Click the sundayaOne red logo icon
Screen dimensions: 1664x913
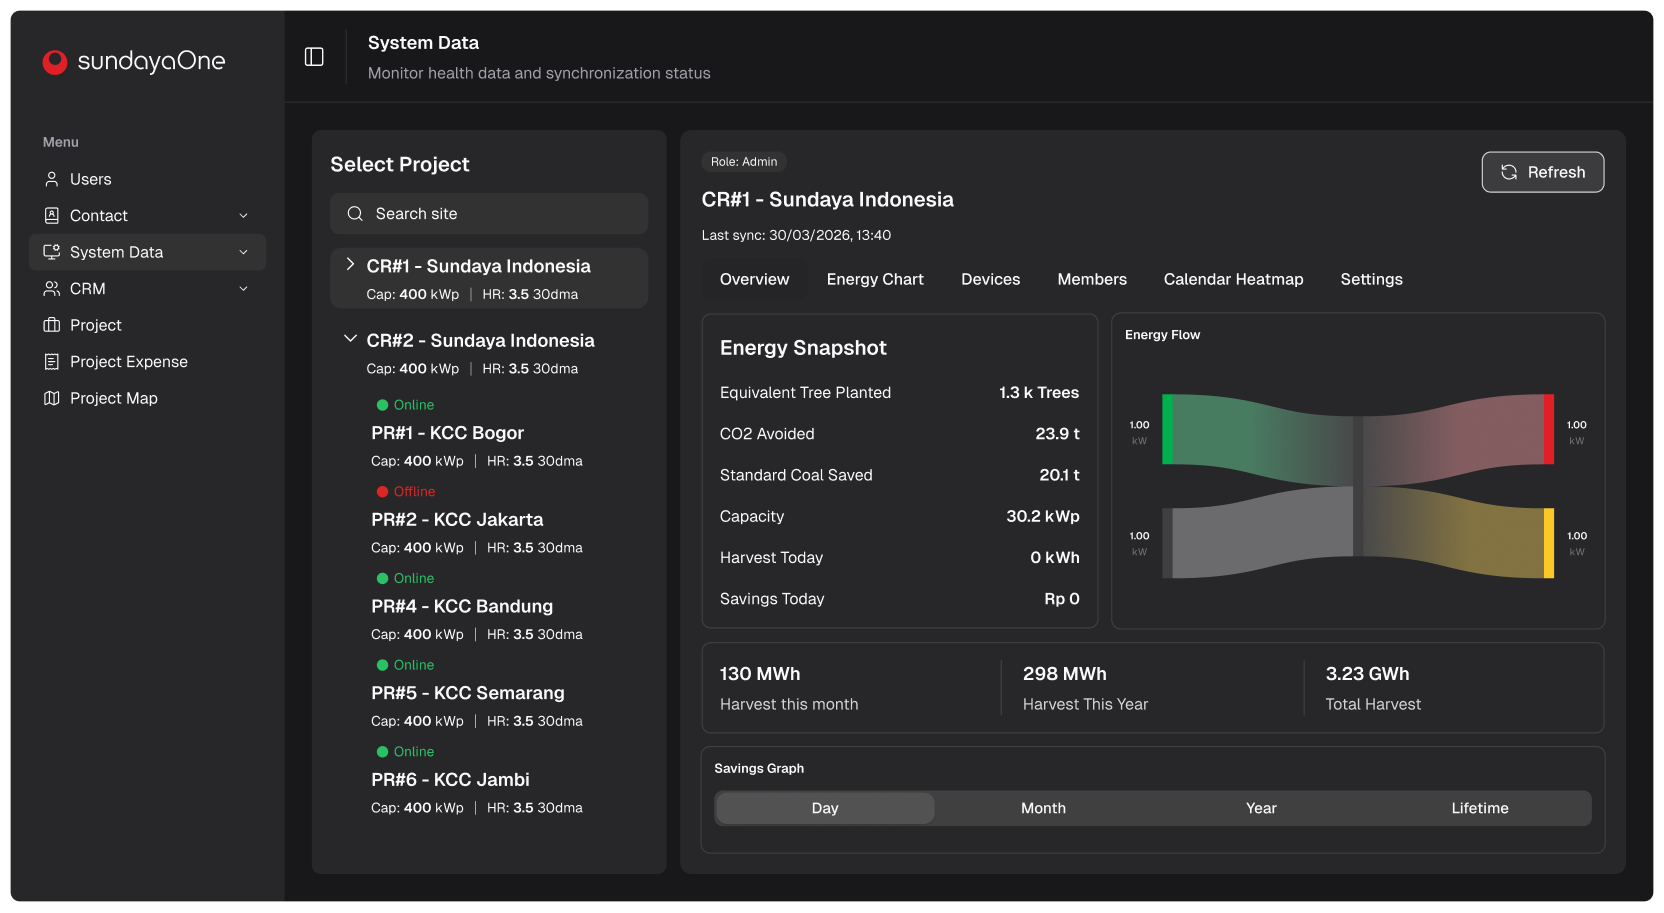(x=55, y=62)
